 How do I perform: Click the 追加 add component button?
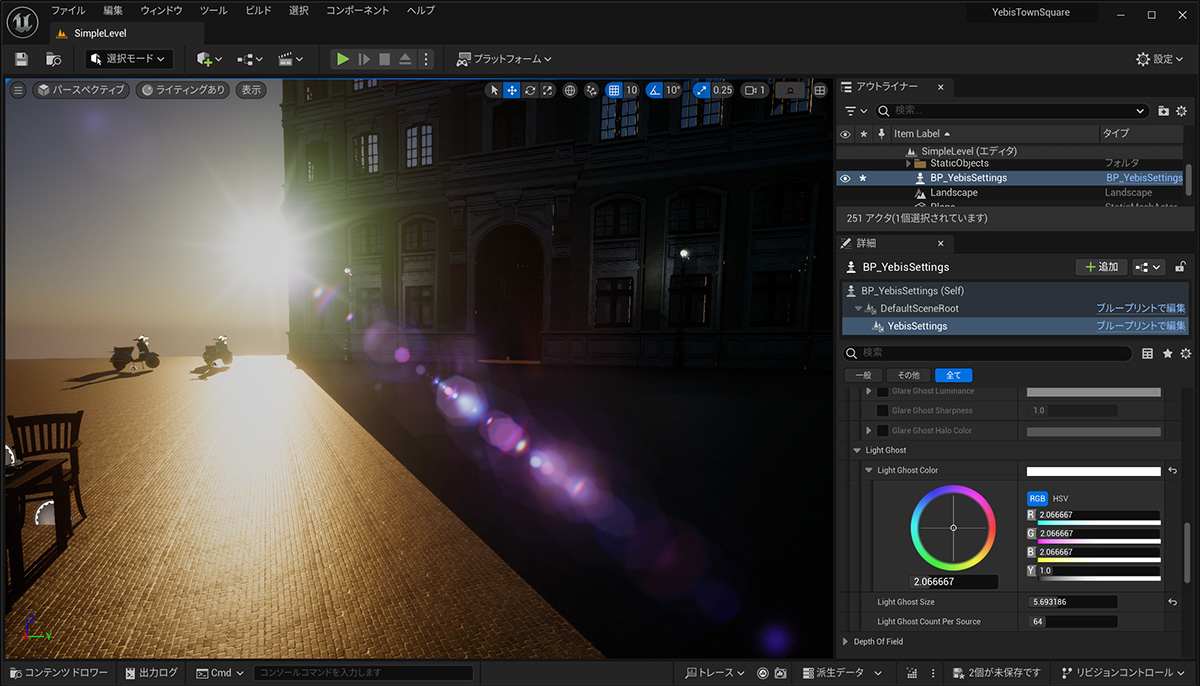(x=1101, y=267)
